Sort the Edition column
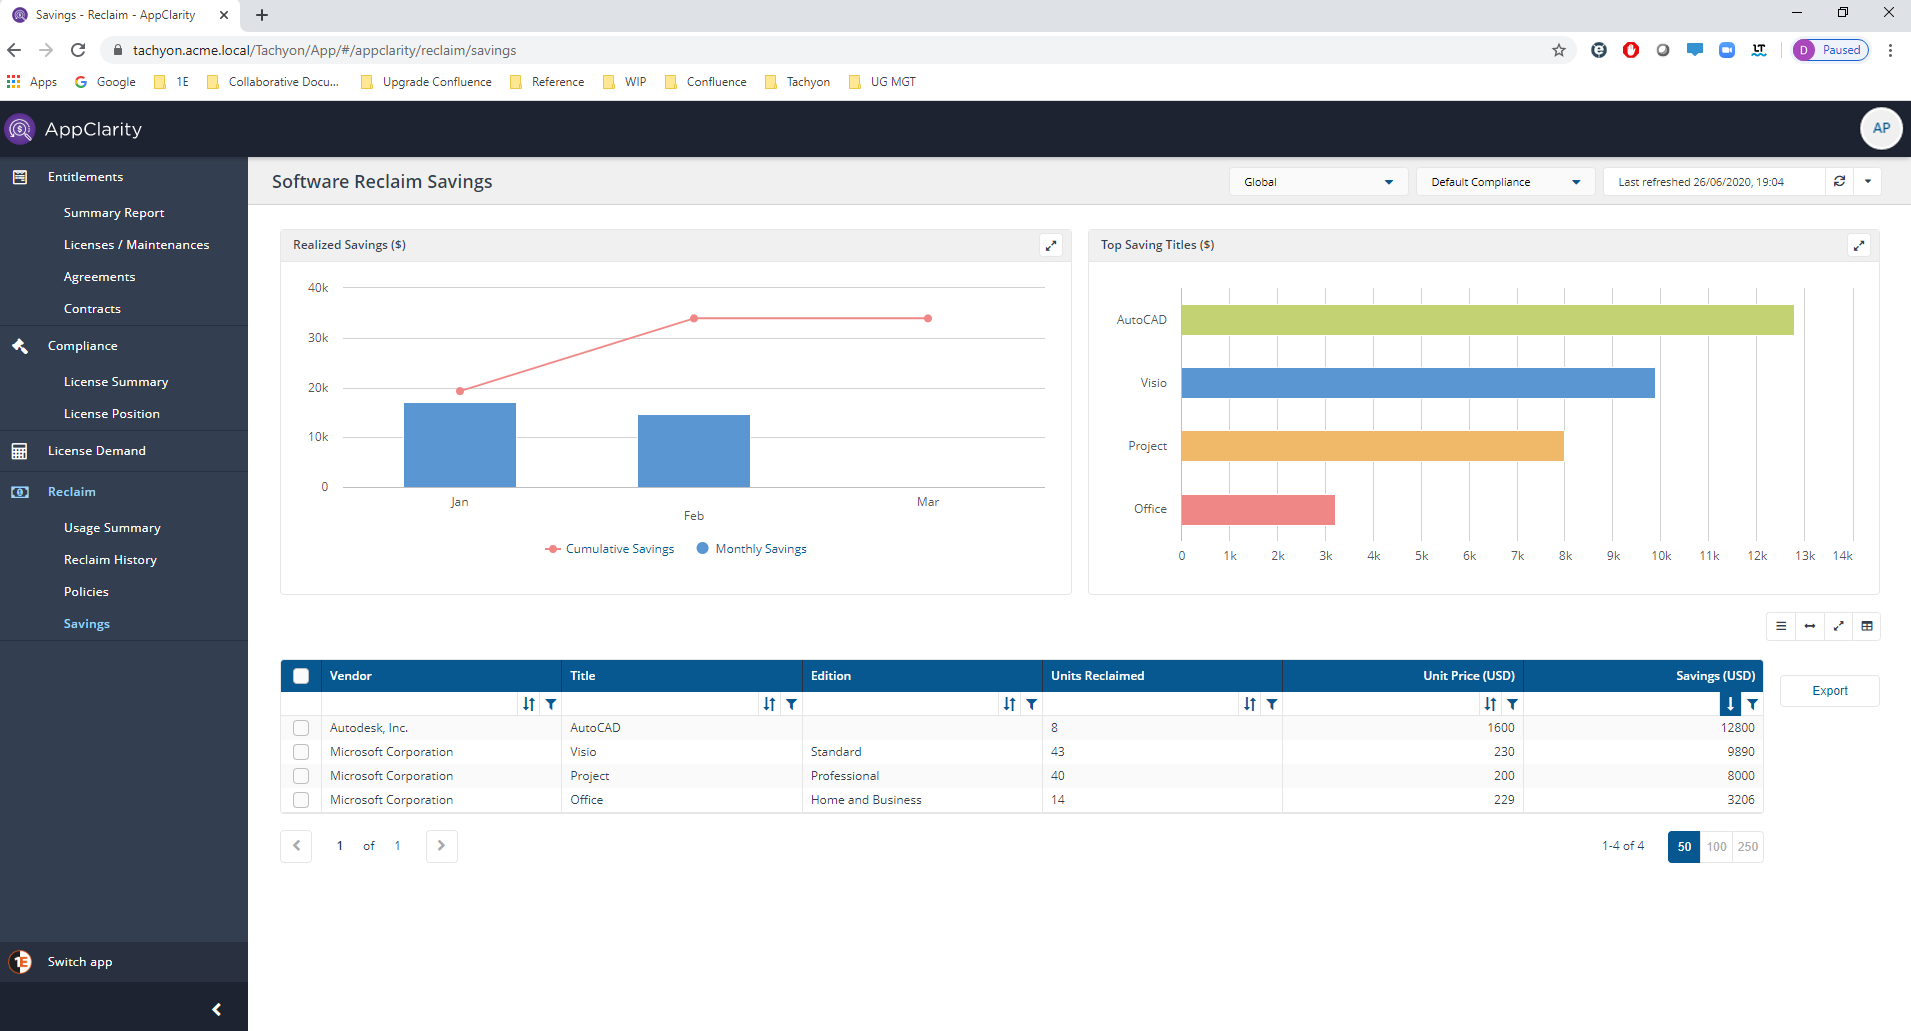Screen dimensions: 1911x1031 point(1009,704)
